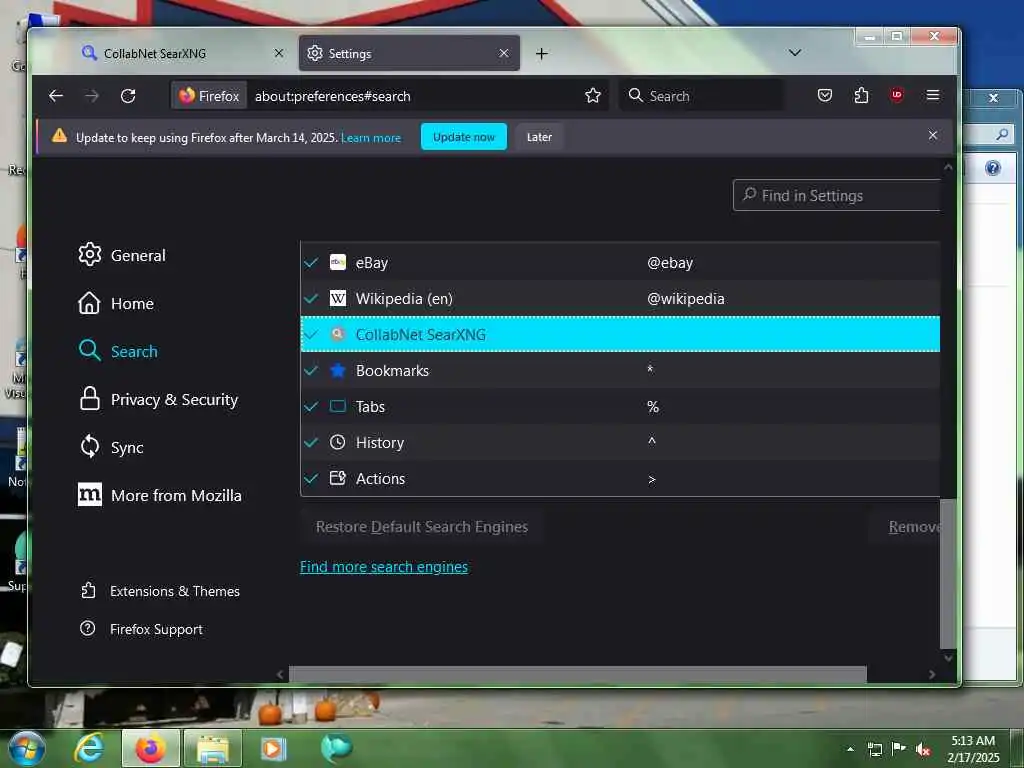Image resolution: width=1024 pixels, height=768 pixels.
Task: Click the vertical scrollbar thumb
Action: (948, 573)
